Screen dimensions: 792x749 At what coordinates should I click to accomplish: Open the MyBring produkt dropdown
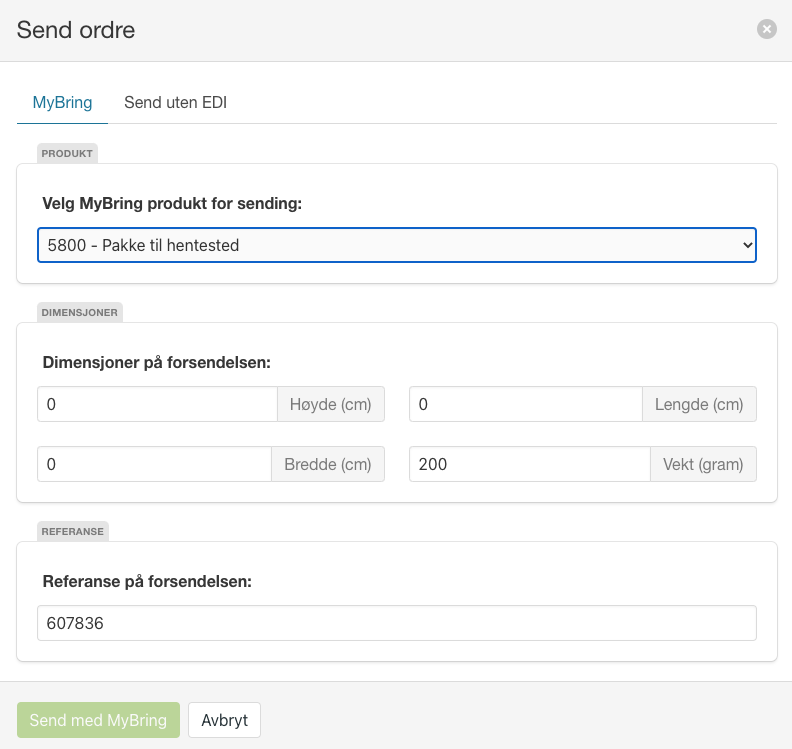coord(397,245)
